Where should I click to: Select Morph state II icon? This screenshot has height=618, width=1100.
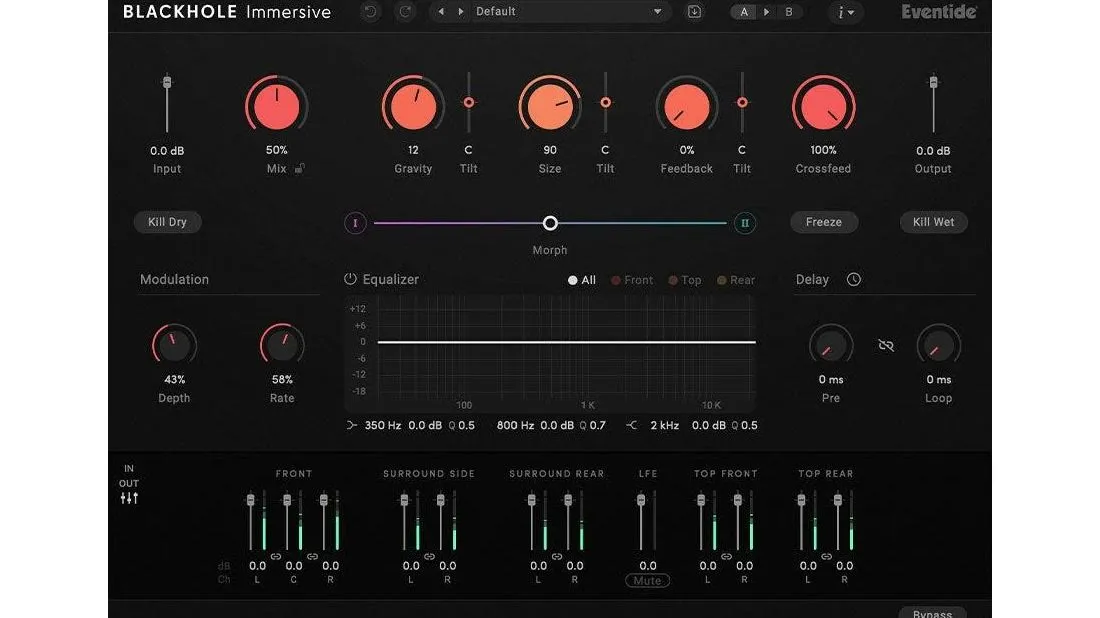coord(744,223)
